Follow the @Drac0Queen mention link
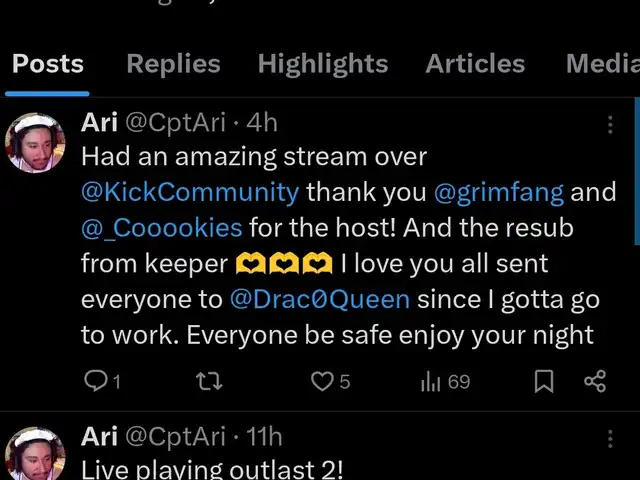Screen dimensions: 640x480 [x=319, y=299]
